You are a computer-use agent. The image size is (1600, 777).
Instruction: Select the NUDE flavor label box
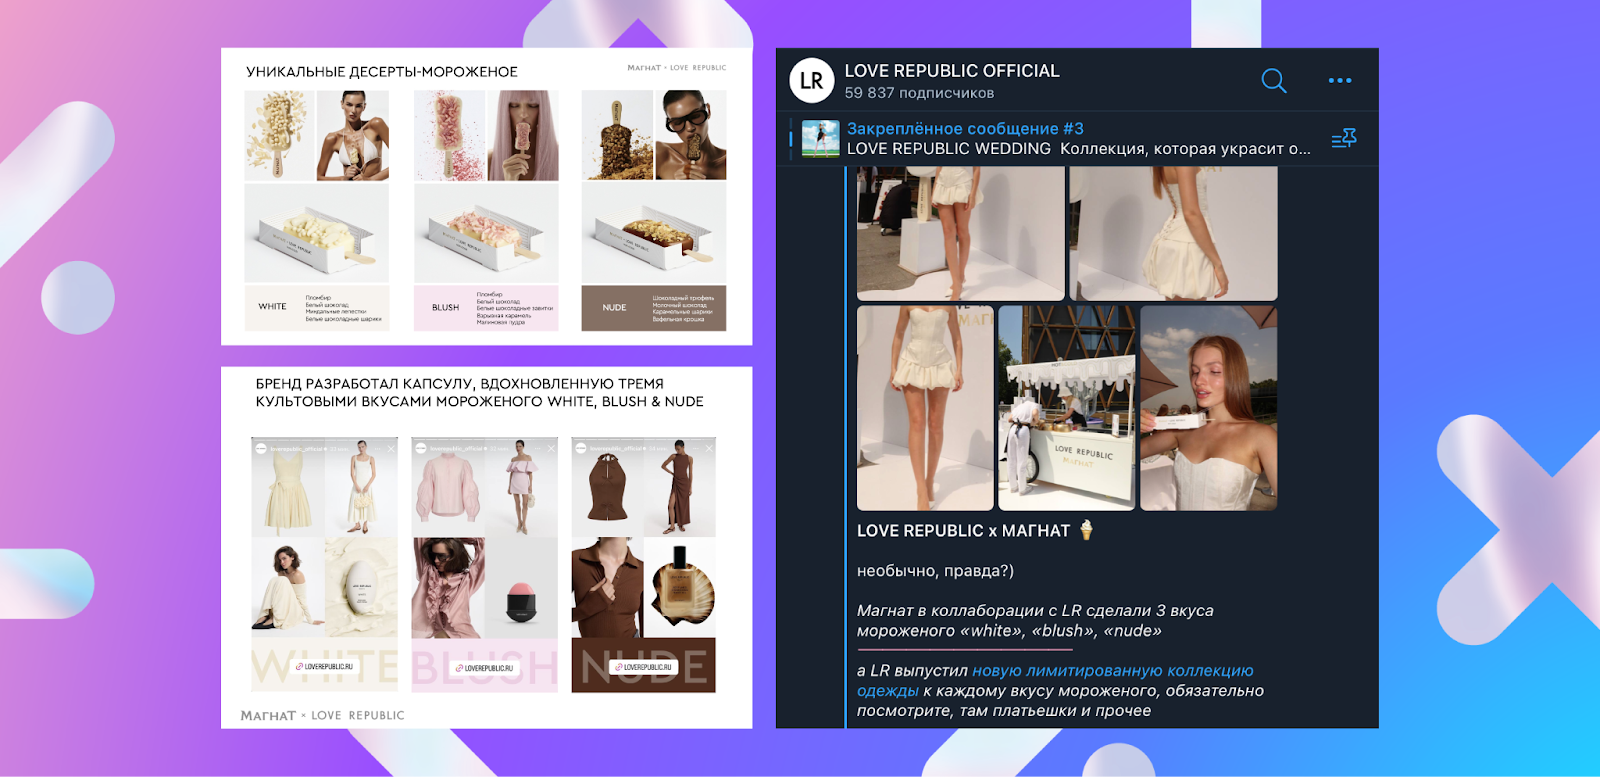point(614,308)
